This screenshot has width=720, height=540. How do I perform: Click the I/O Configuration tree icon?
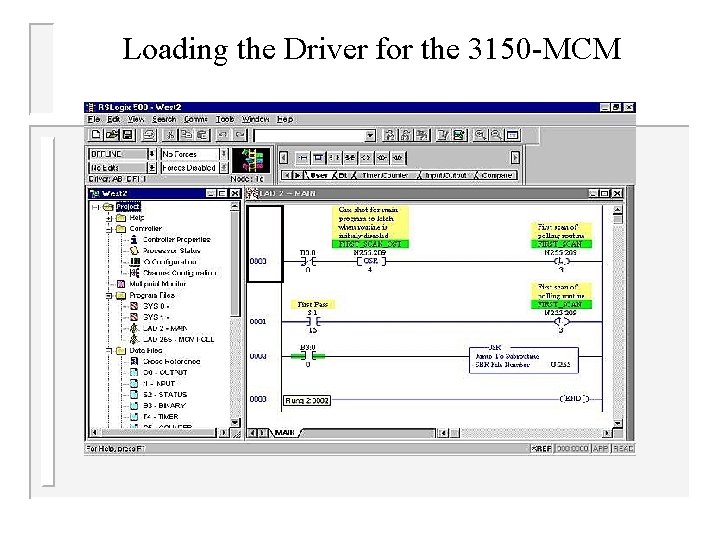pyautogui.click(x=134, y=261)
